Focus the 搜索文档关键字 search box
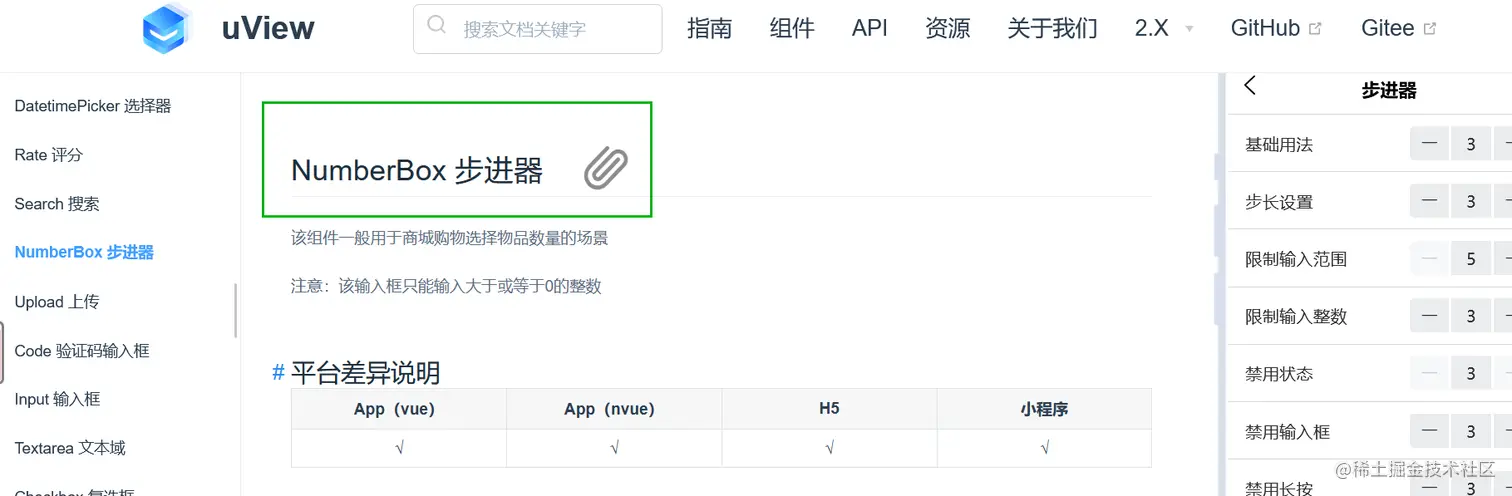Viewport: 1512px width, 496px height. (537, 29)
